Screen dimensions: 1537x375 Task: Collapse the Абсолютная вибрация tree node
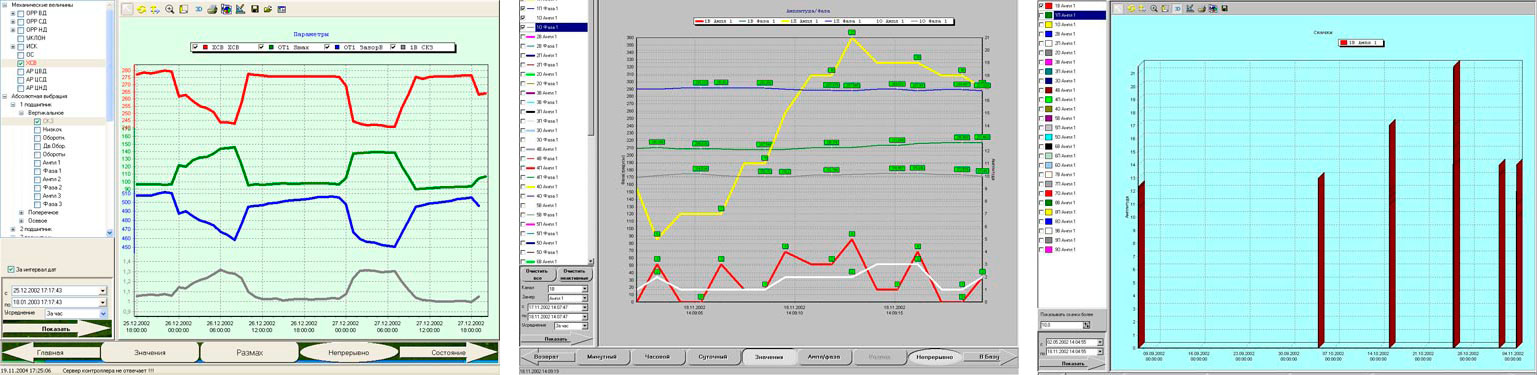point(5,96)
